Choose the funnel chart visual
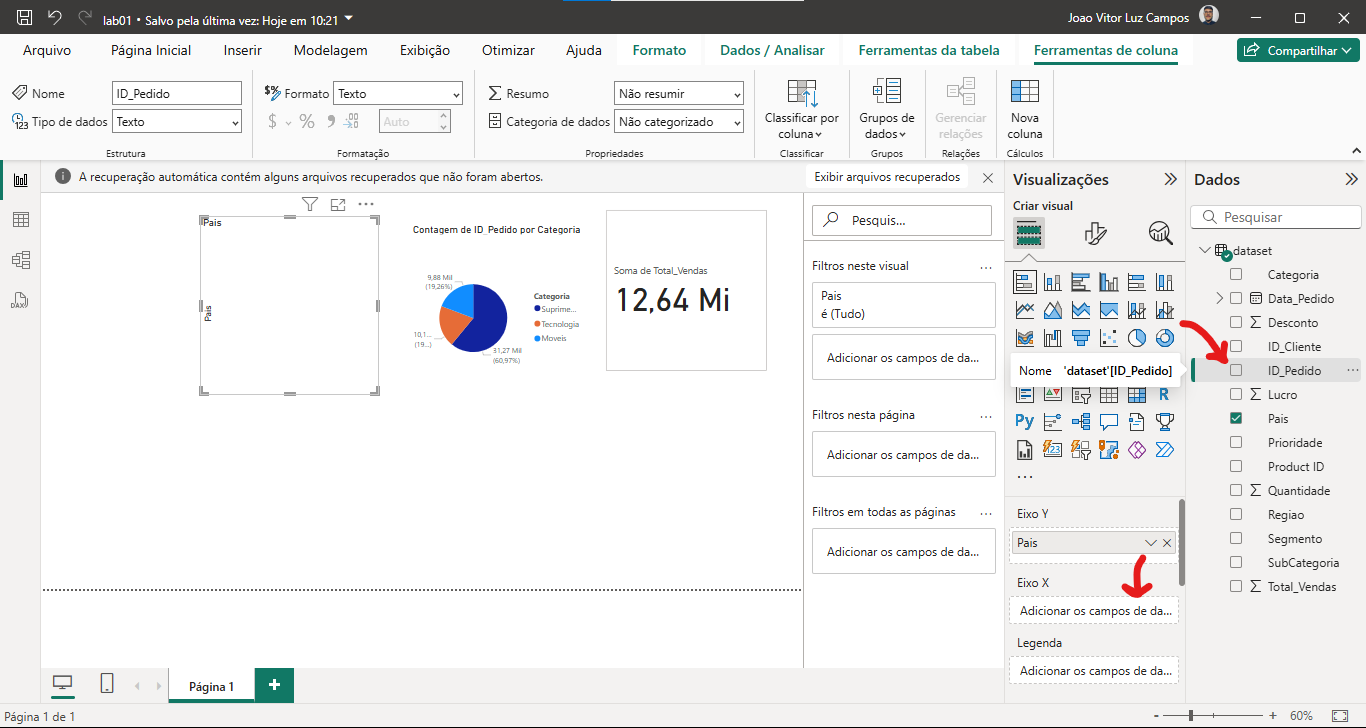This screenshot has width=1366, height=728. pos(1080,338)
